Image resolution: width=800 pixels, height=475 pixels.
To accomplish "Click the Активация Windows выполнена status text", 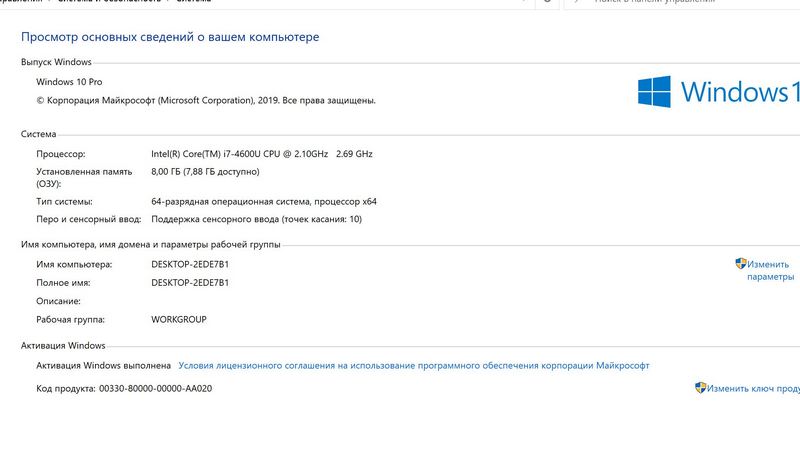I will [103, 366].
